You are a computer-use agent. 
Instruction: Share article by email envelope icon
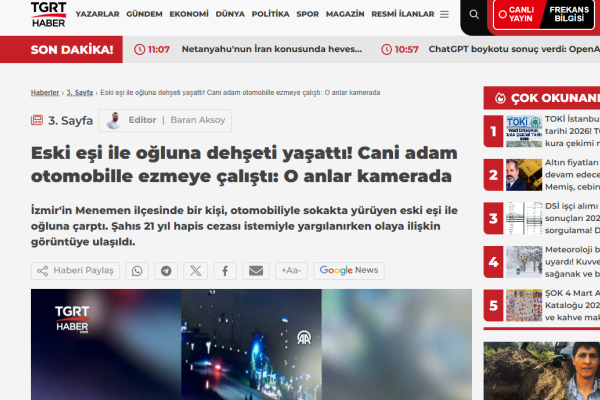point(256,271)
